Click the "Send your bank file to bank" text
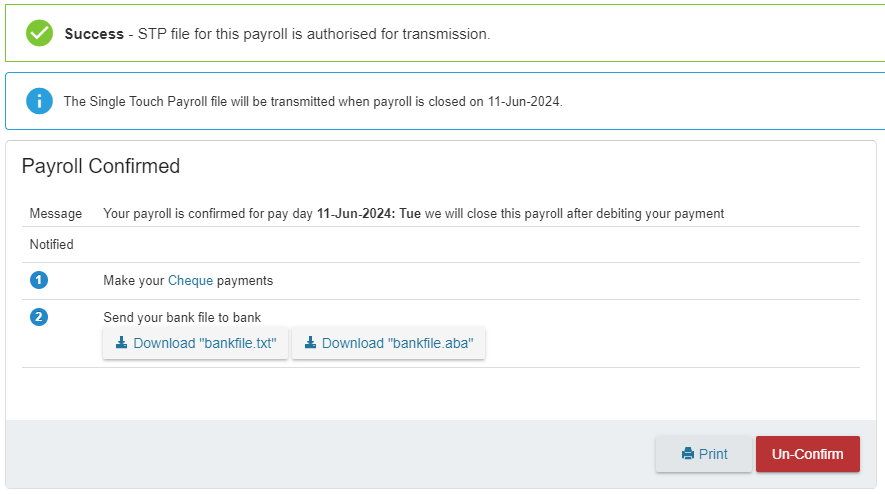 [182, 317]
